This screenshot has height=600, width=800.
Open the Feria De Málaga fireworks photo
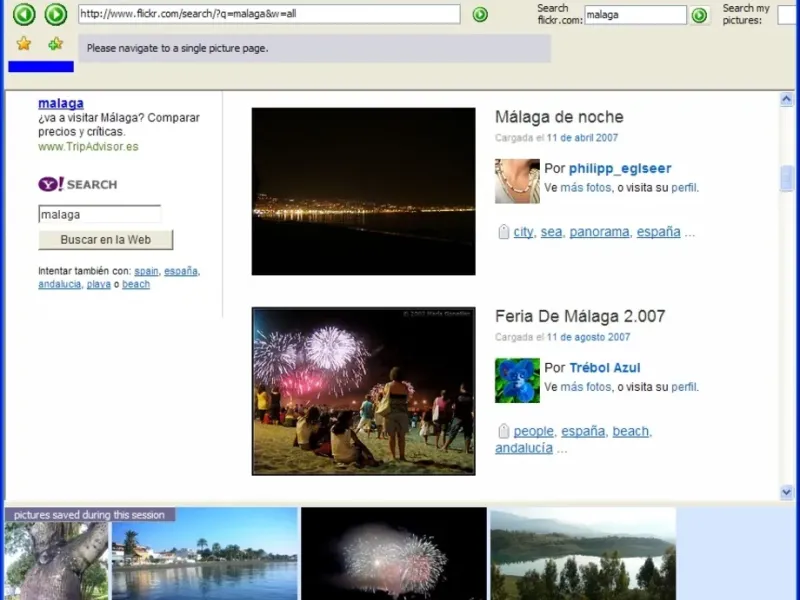click(363, 391)
